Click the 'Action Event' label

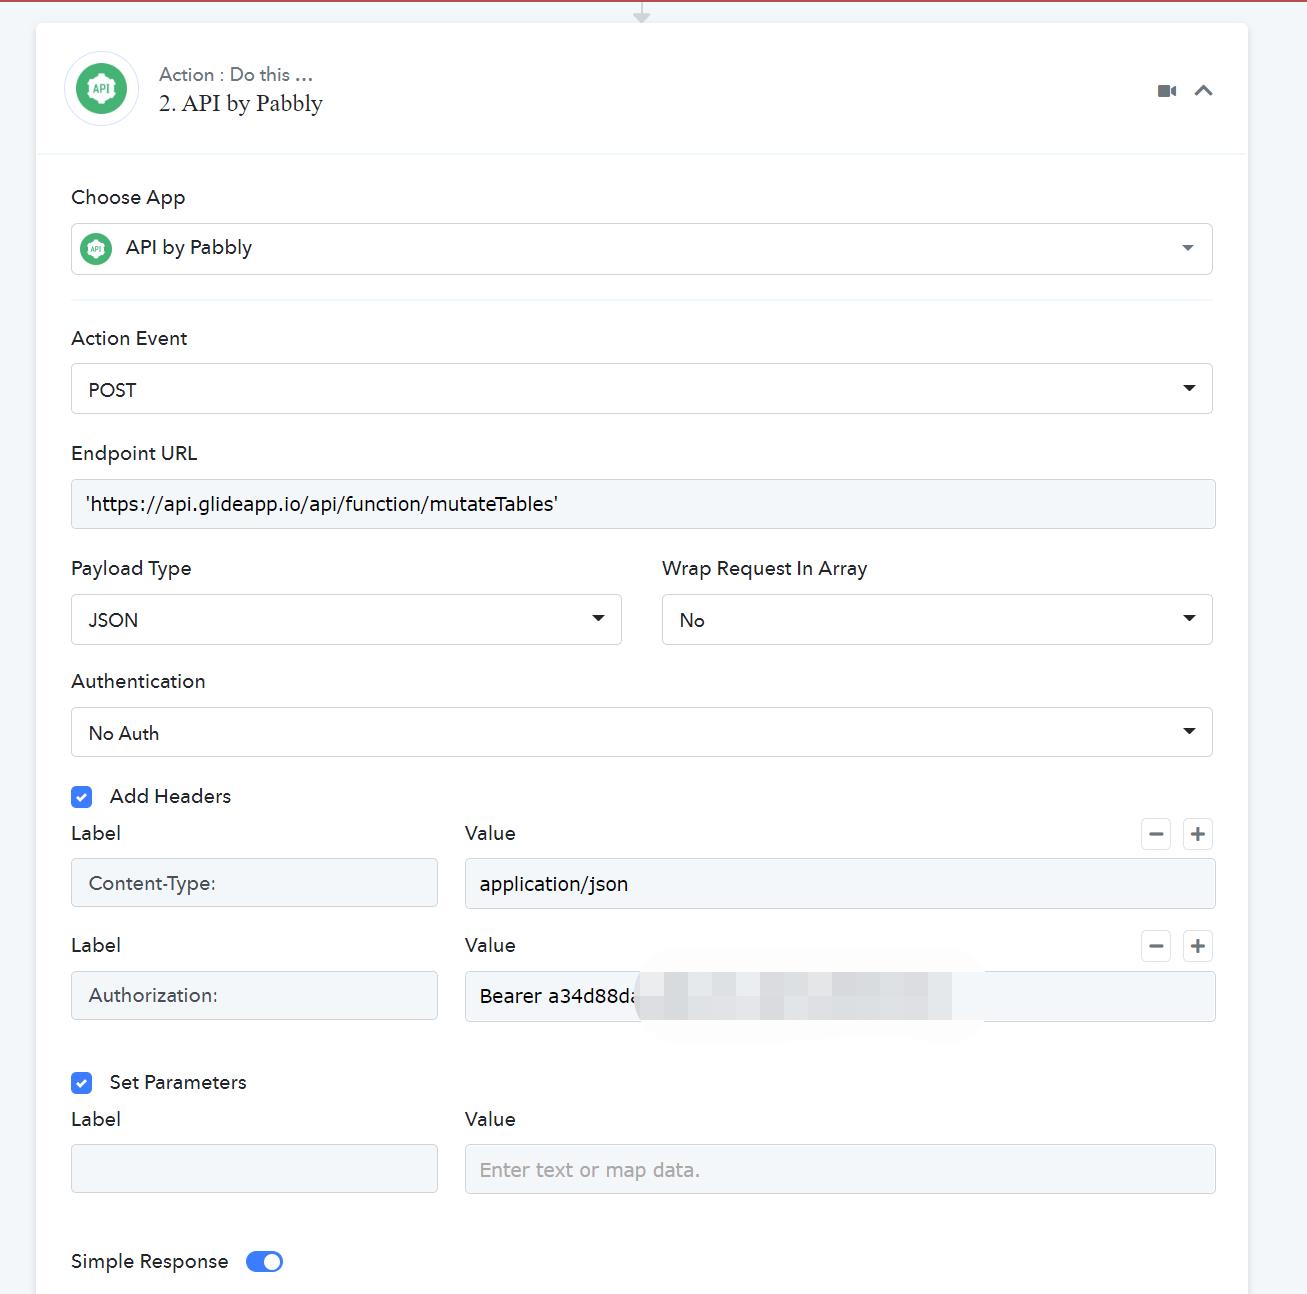[x=129, y=339]
